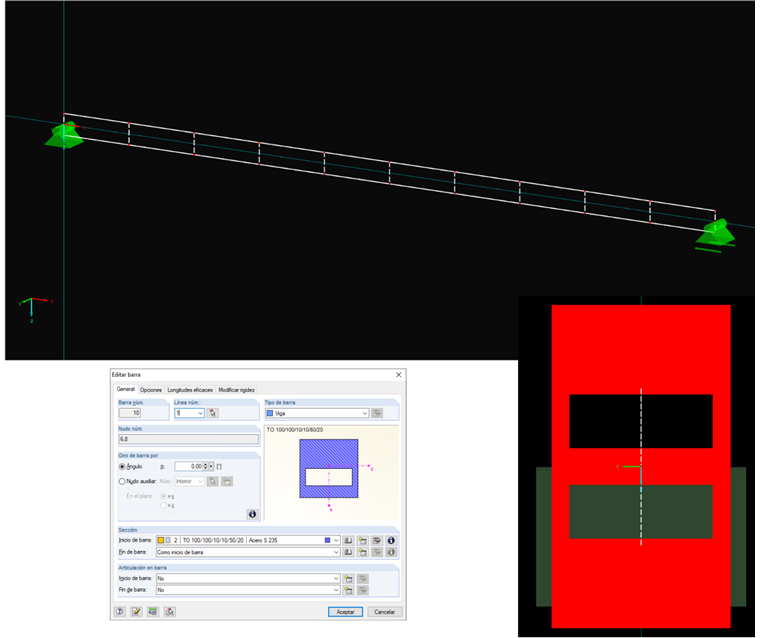Edit section for Inicio de barra section
Image resolution: width=760 pixels, height=638 pixels.
pyautogui.click(x=377, y=540)
